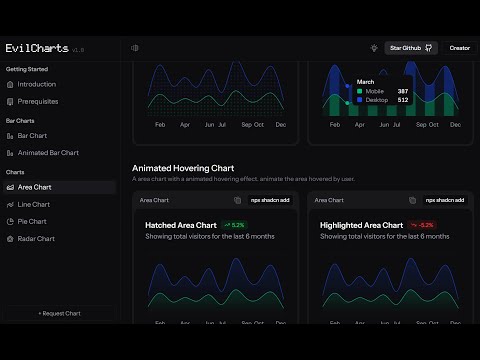Screen dimensions: 480x360
Task: Open Animated Bar Chart page
Action: [x=48, y=153]
